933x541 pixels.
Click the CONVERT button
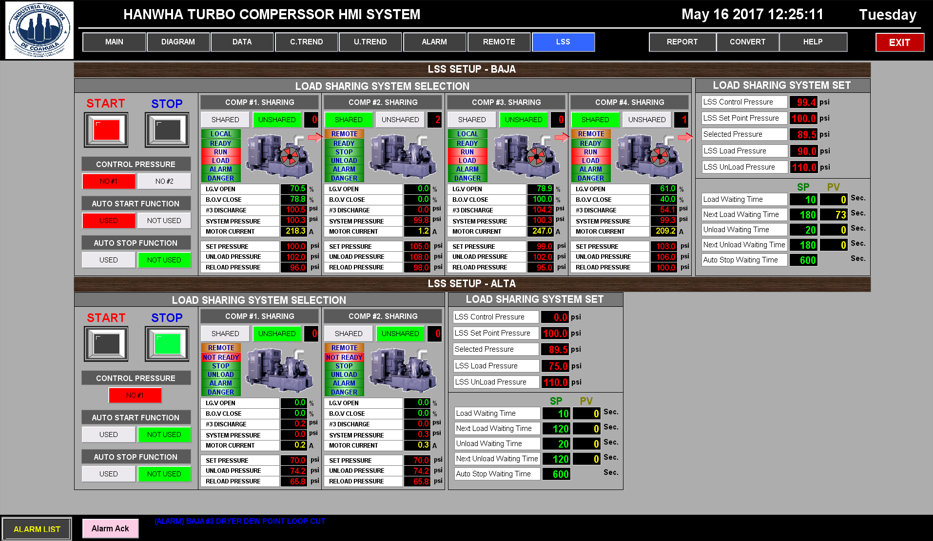[x=747, y=42]
